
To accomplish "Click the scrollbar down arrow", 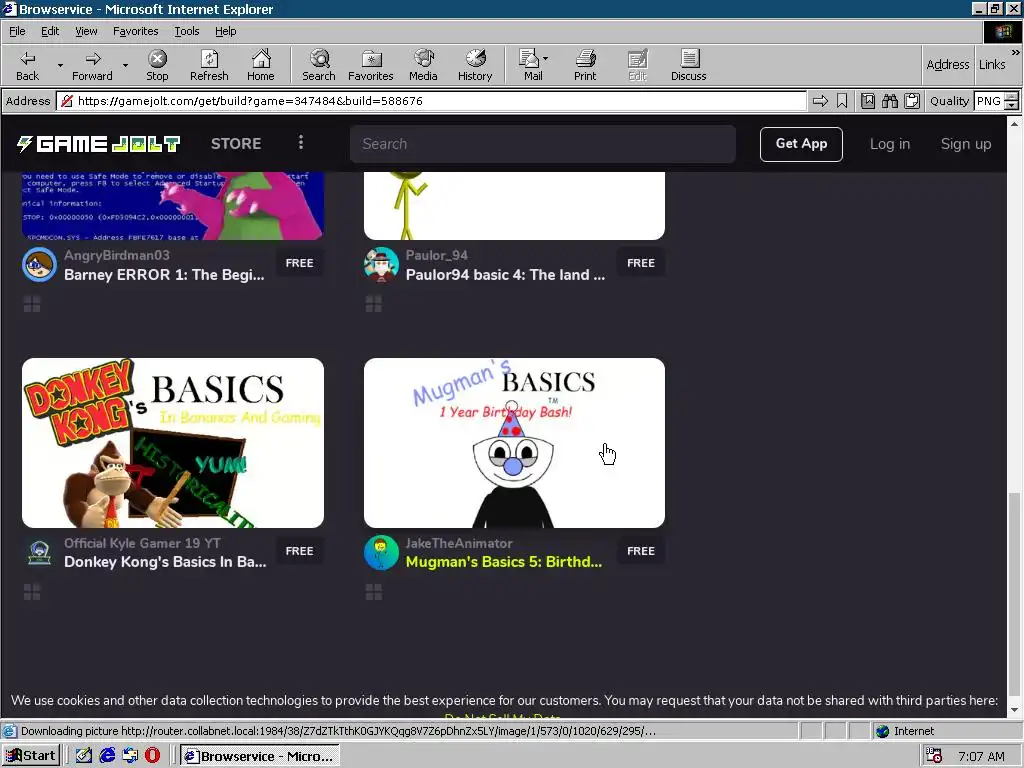I will [x=1014, y=709].
